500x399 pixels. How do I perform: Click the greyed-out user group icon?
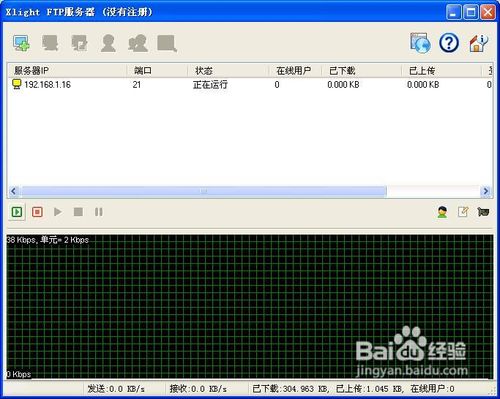[138, 43]
